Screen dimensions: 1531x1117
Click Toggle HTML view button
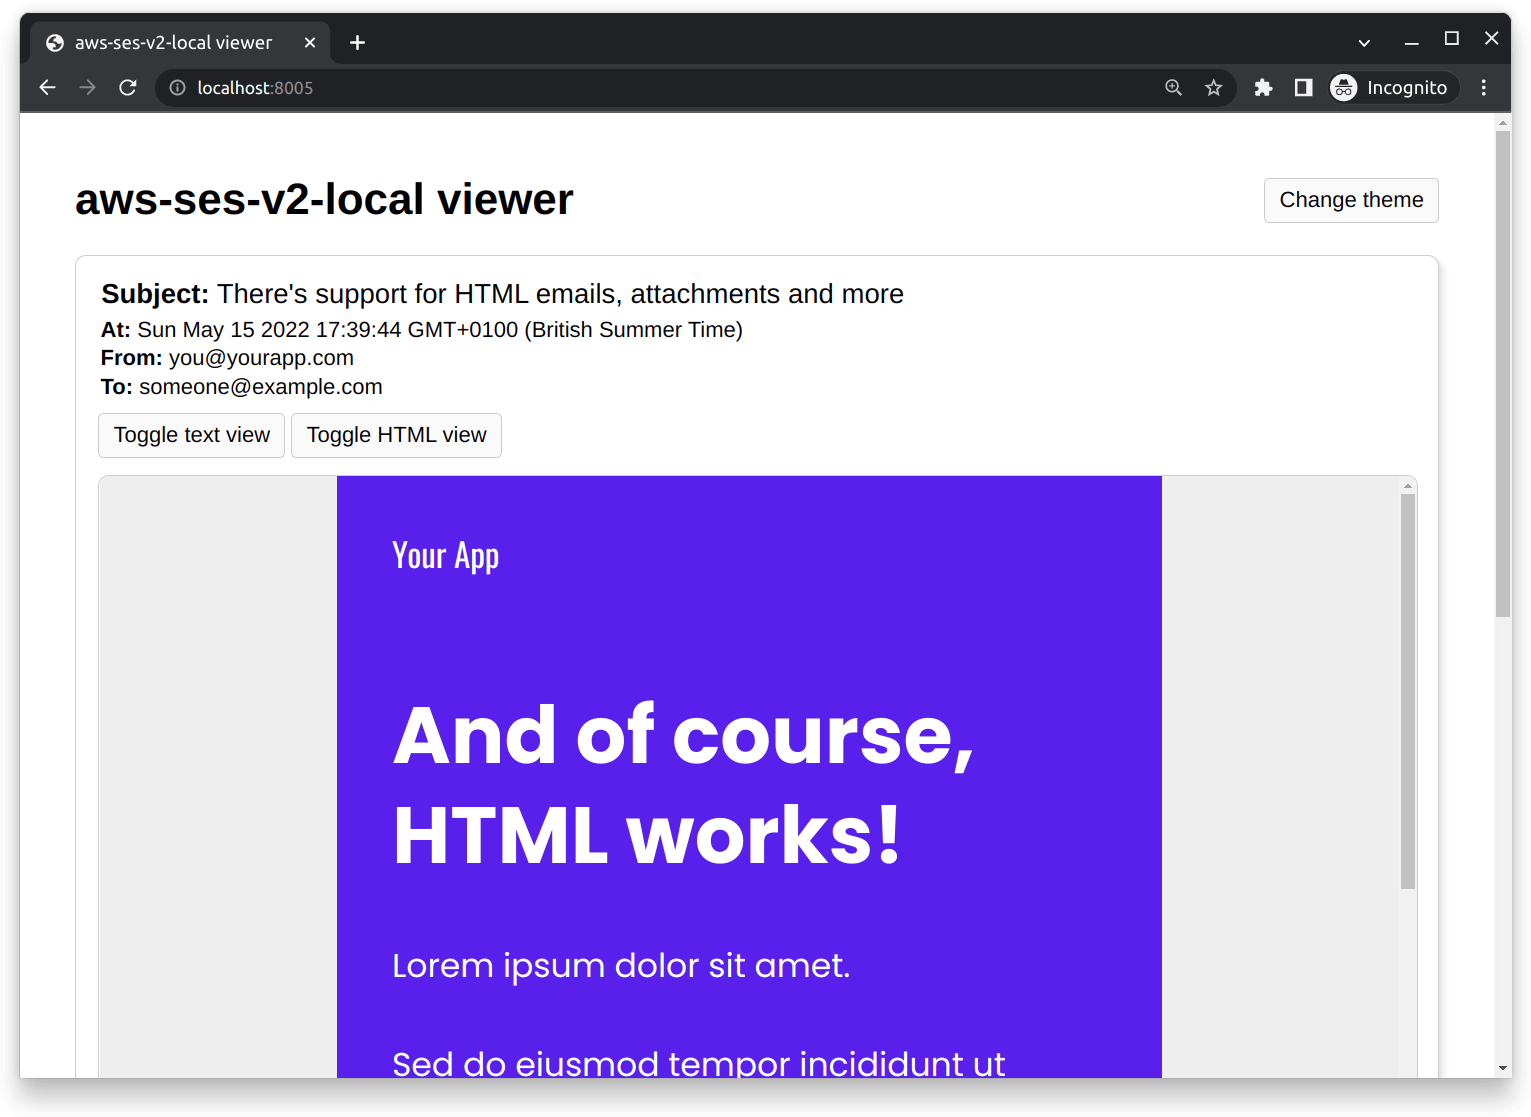click(x=396, y=435)
